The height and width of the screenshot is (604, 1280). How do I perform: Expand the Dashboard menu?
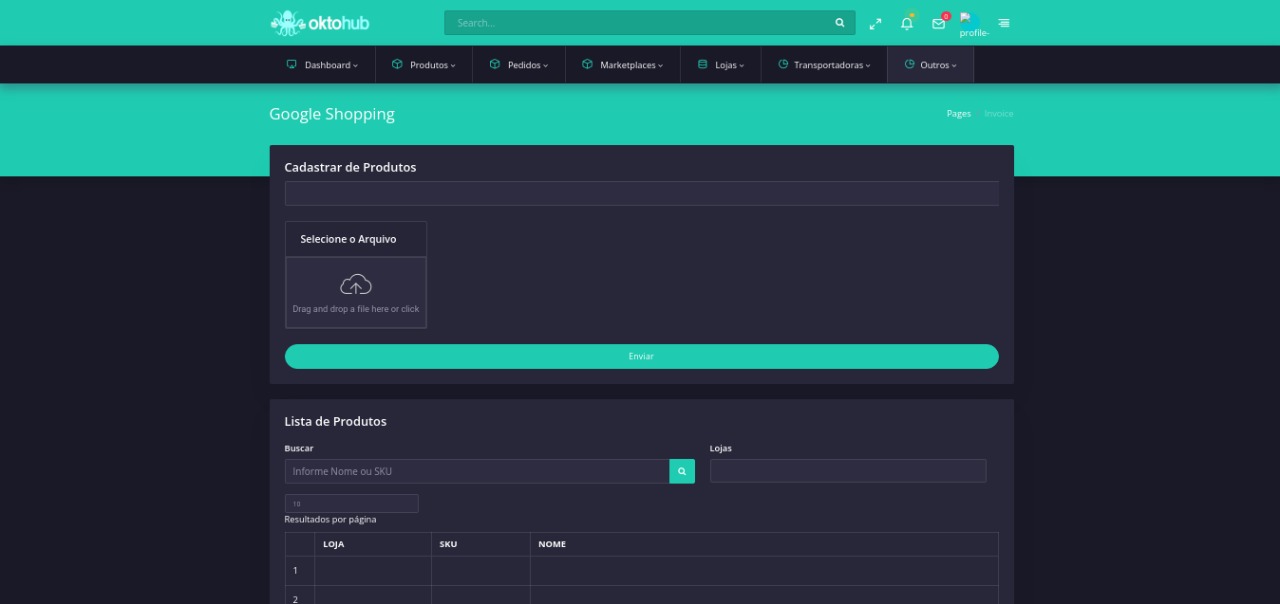(322, 65)
